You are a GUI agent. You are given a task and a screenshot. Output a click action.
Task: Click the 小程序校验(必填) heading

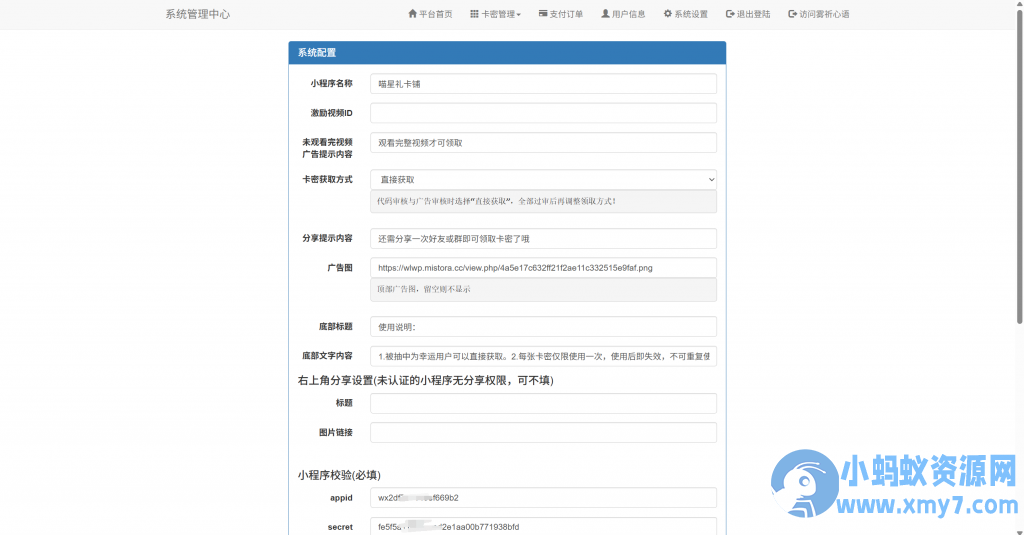[x=339, y=475]
